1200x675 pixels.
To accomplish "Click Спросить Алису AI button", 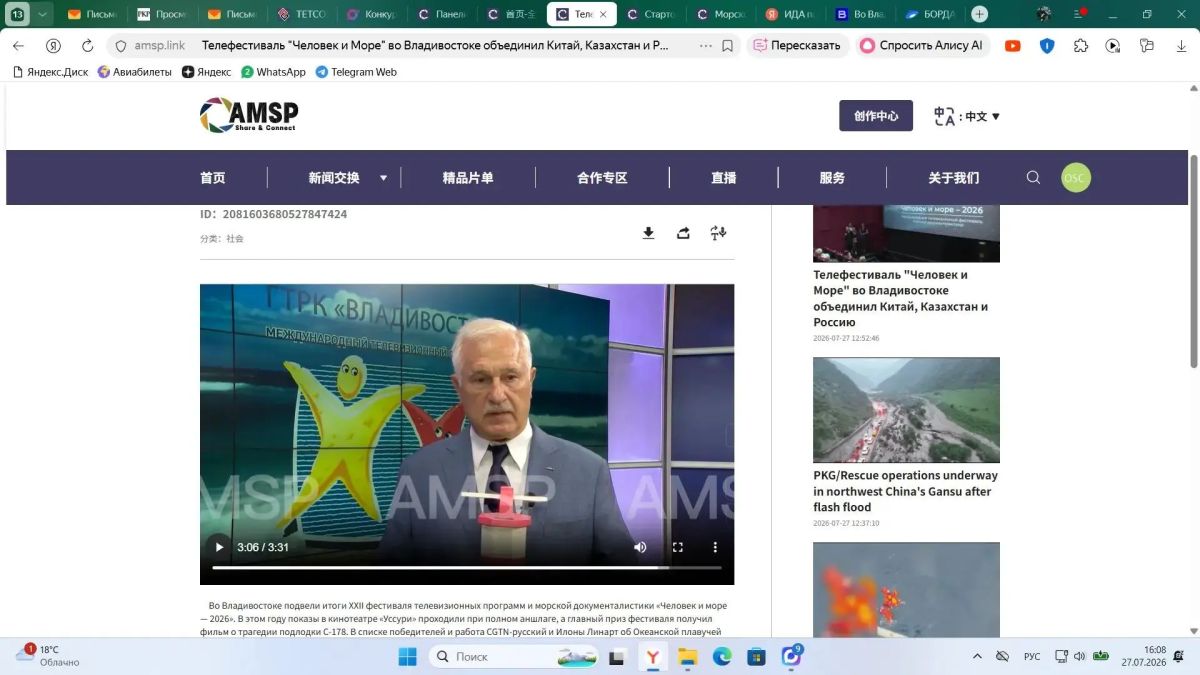I will pos(922,46).
